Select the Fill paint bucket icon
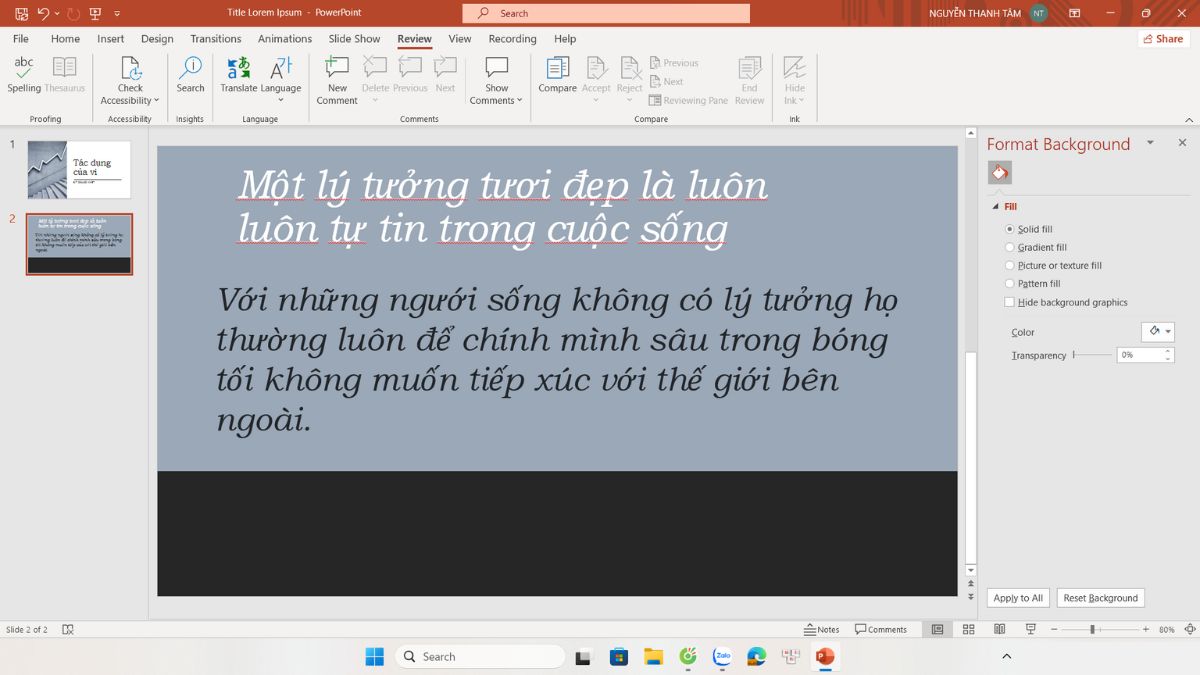 click(x=1000, y=172)
